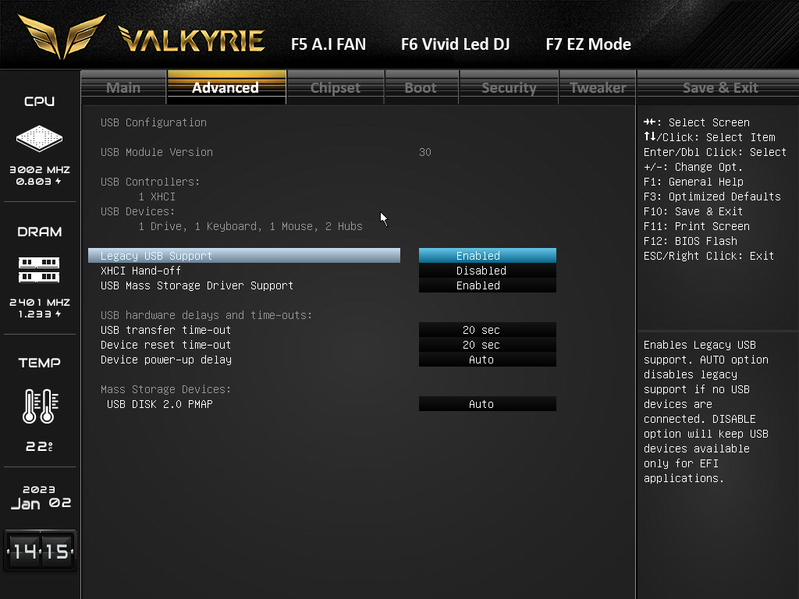The height and width of the screenshot is (599, 799).
Task: Select the Device reset time-out label
Action: coord(166,345)
